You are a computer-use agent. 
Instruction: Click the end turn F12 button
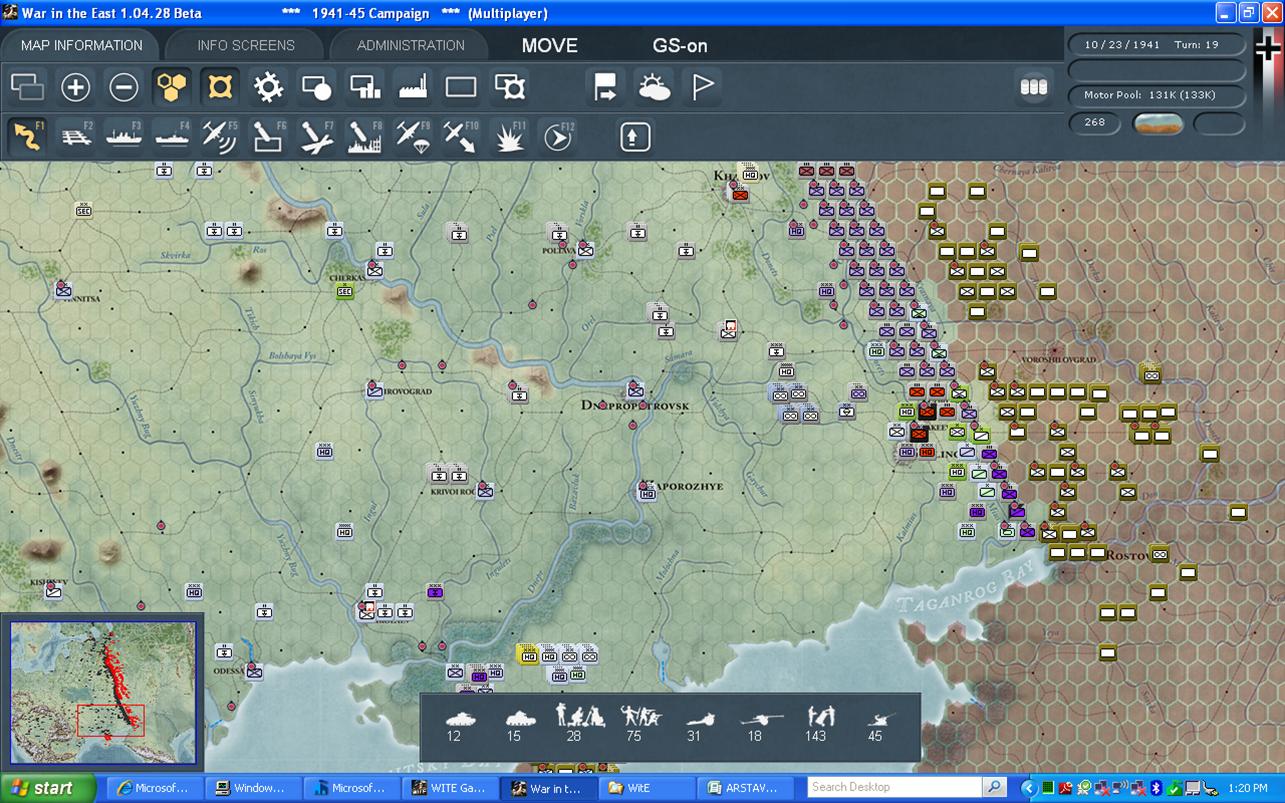[558, 136]
